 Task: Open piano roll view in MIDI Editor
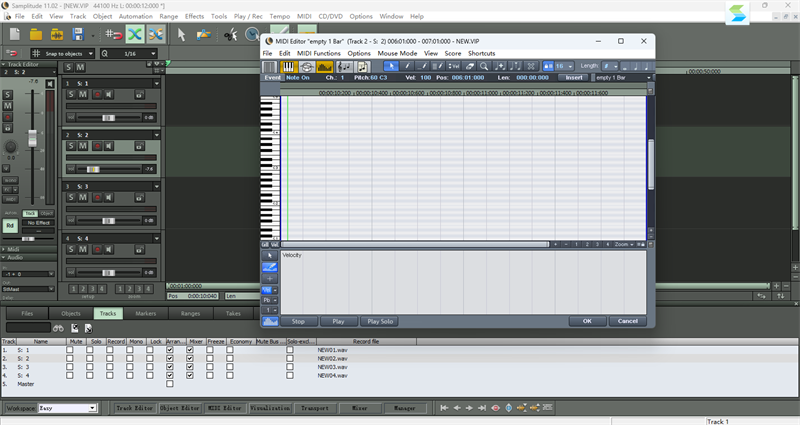287,66
